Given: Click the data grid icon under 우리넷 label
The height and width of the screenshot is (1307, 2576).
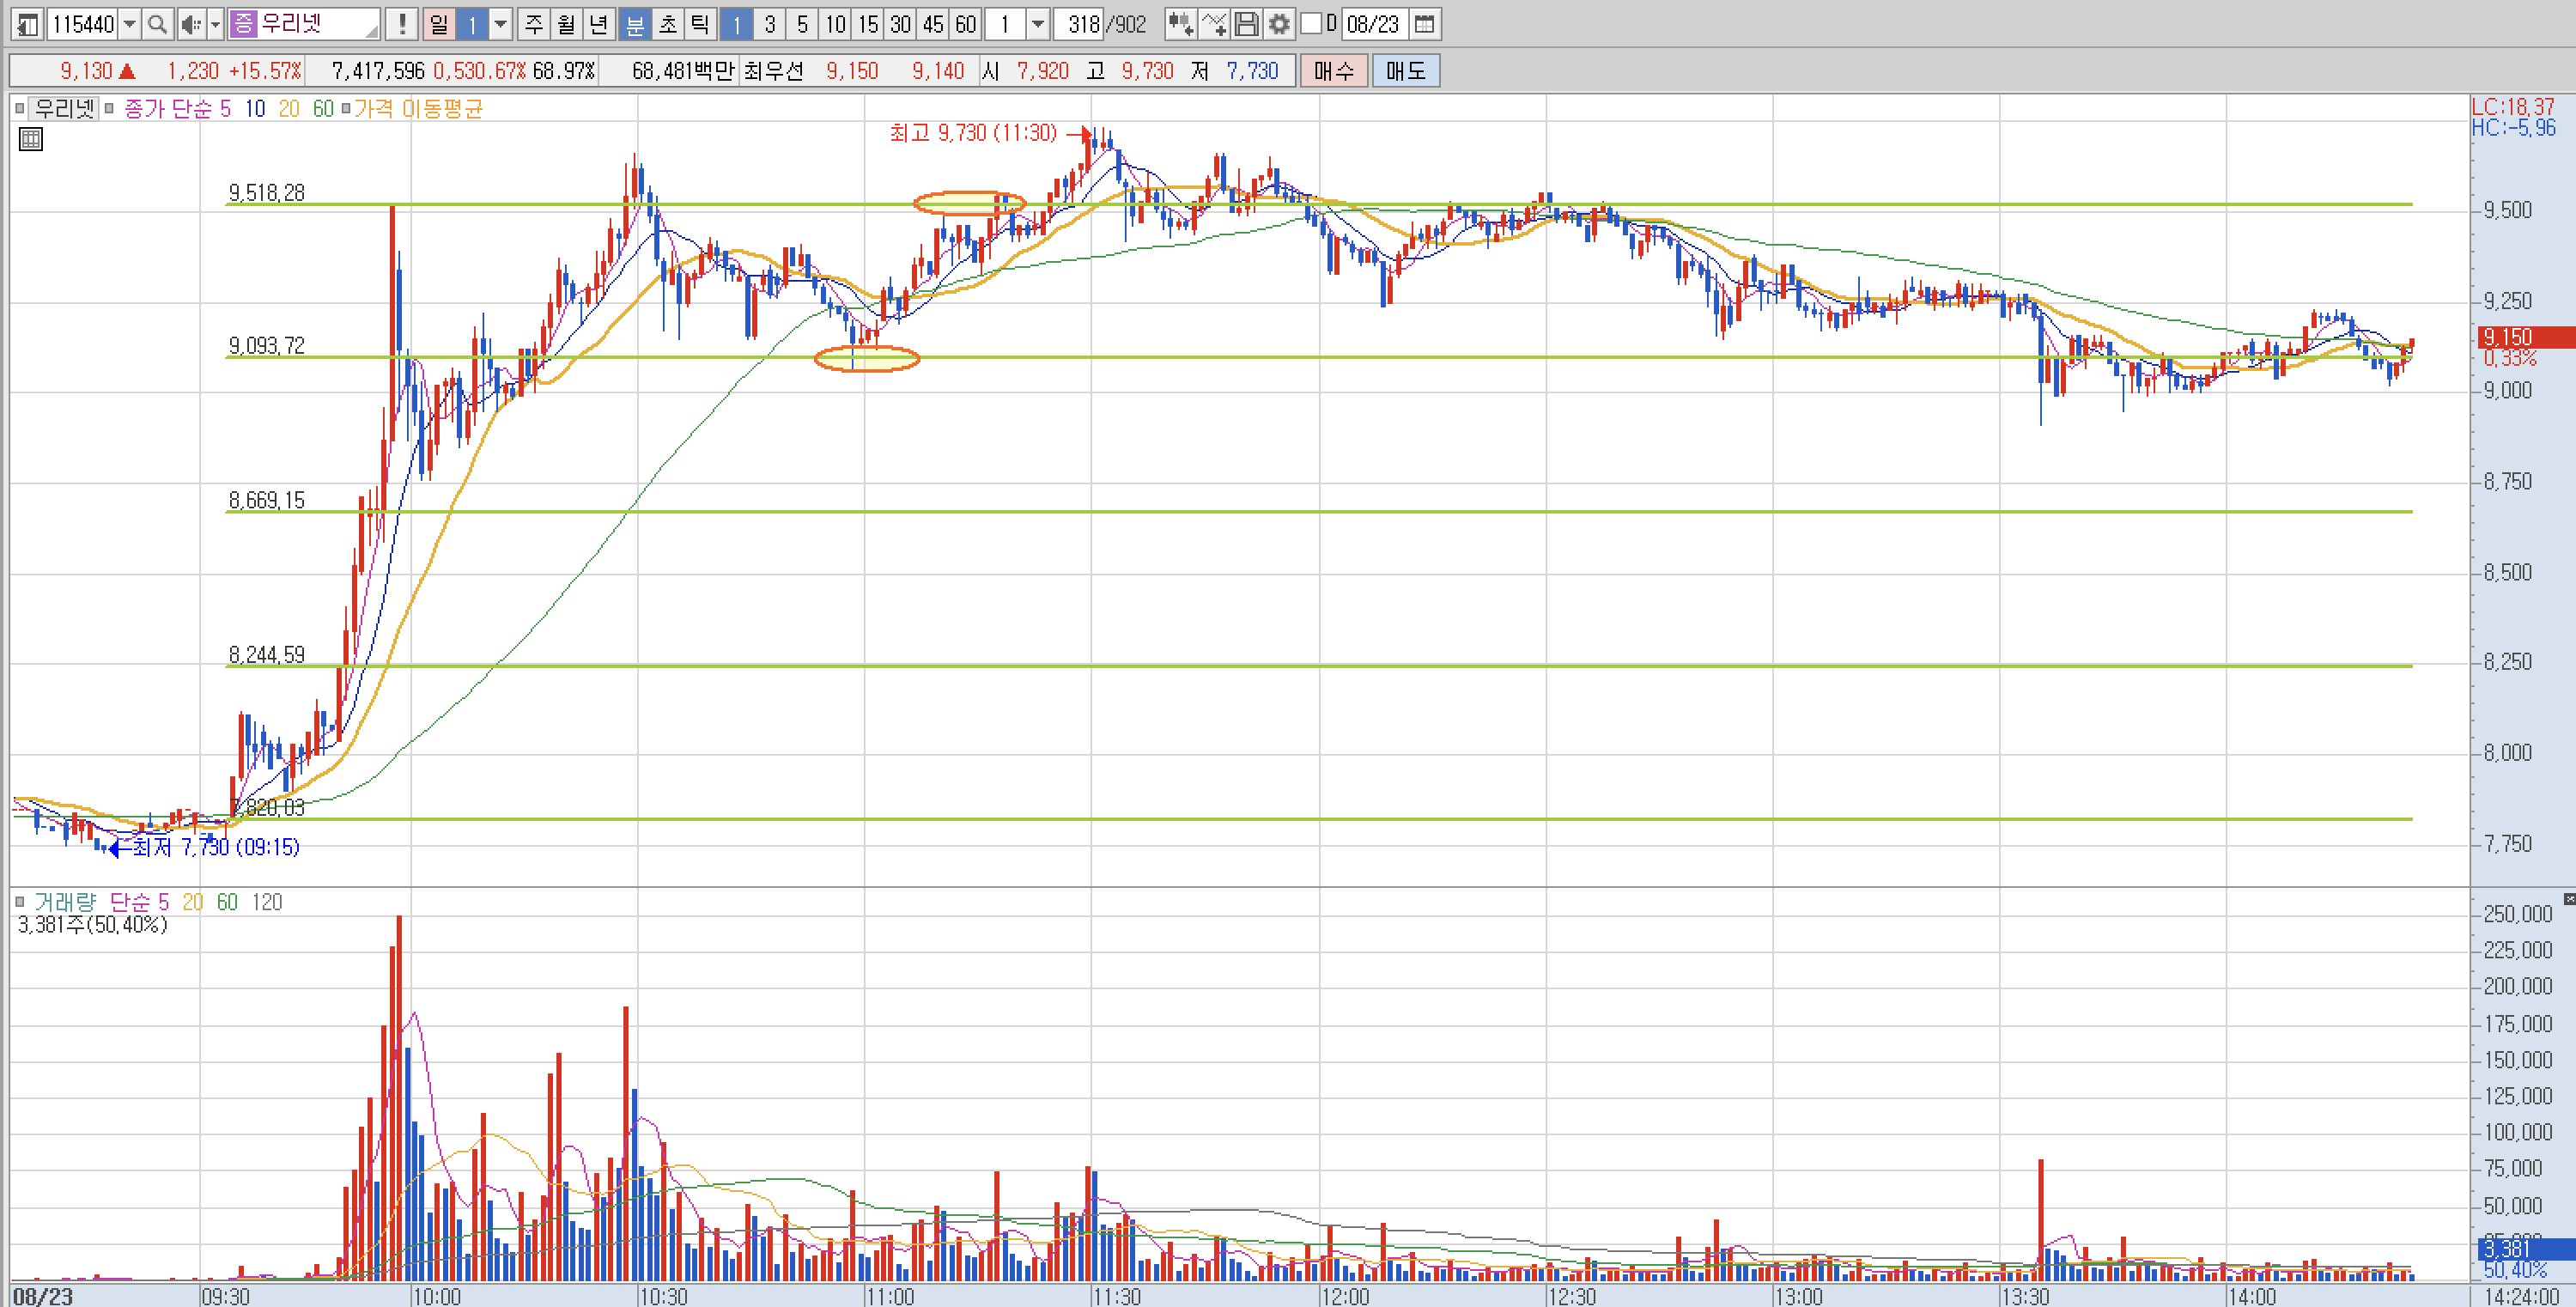Looking at the screenshot, I should [x=31, y=140].
